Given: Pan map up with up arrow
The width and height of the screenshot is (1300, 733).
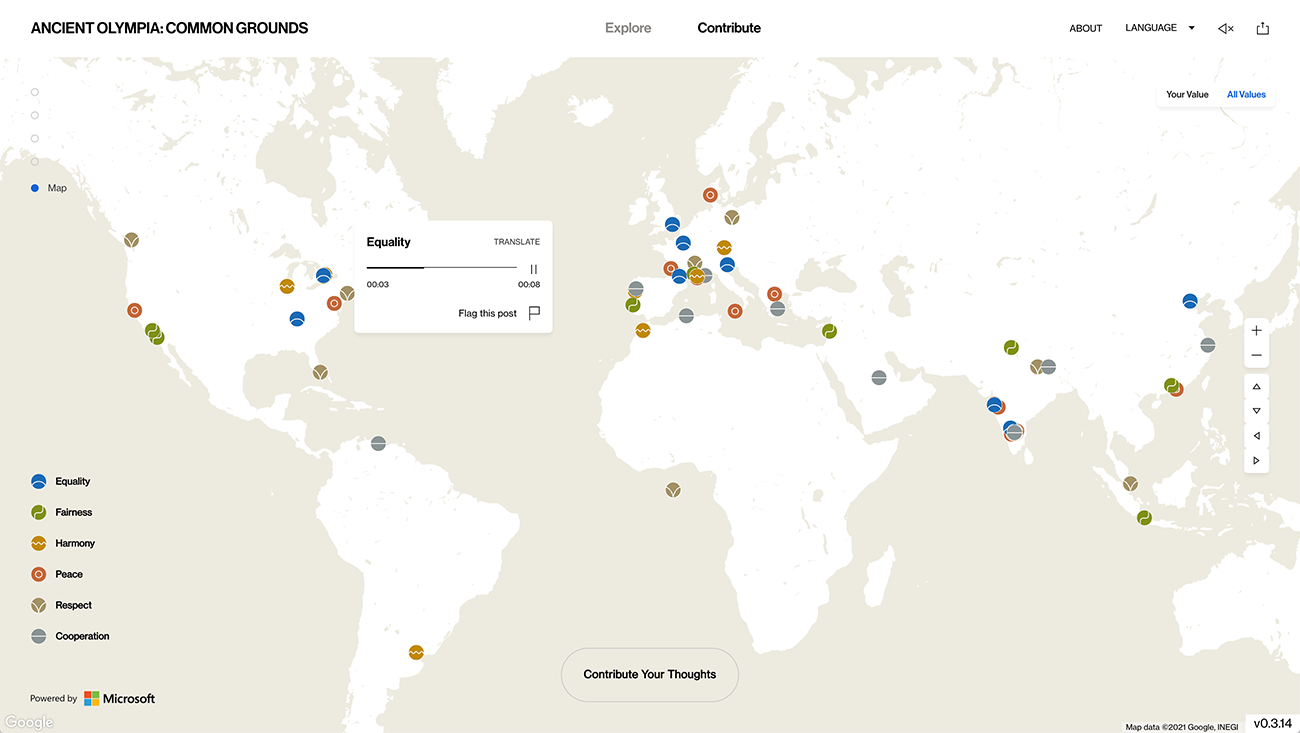Looking at the screenshot, I should click(1256, 387).
